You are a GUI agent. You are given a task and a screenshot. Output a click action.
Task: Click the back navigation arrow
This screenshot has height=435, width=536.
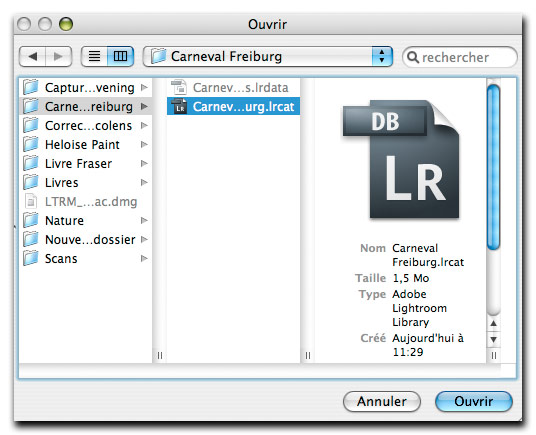click(32, 56)
